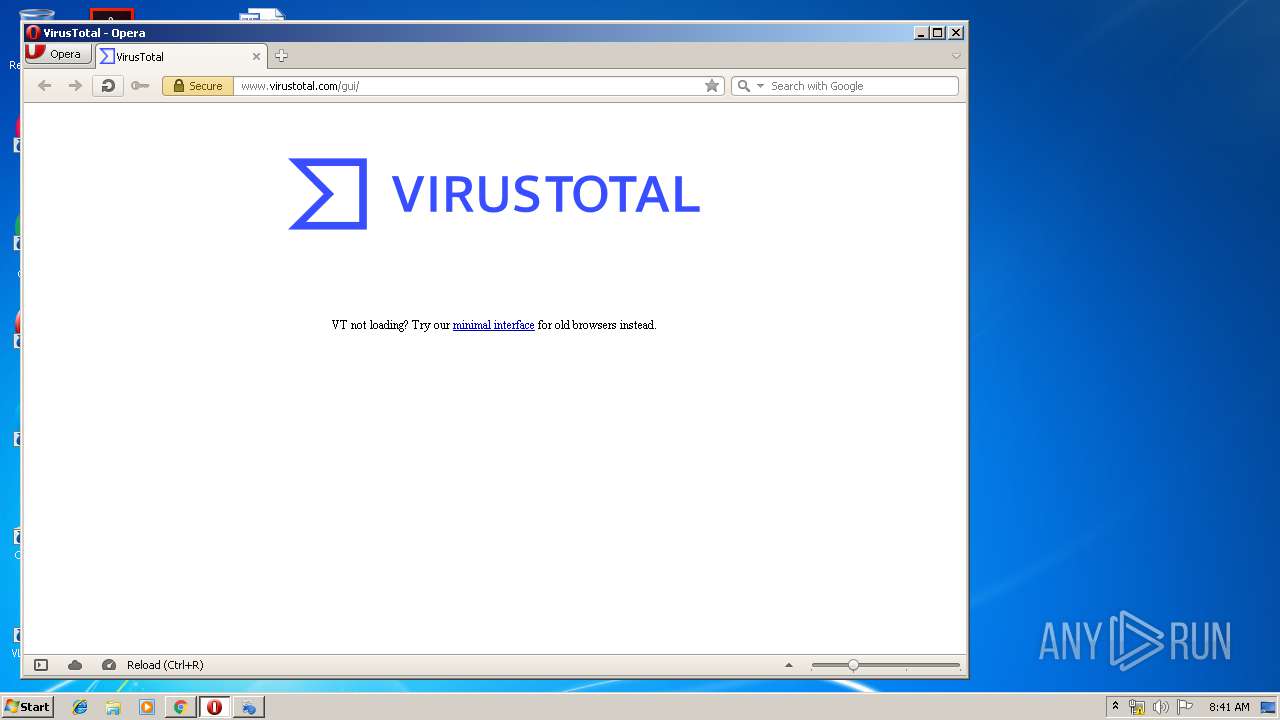The image size is (1280, 720).
Task: Click the Secure site badge
Action: (198, 86)
